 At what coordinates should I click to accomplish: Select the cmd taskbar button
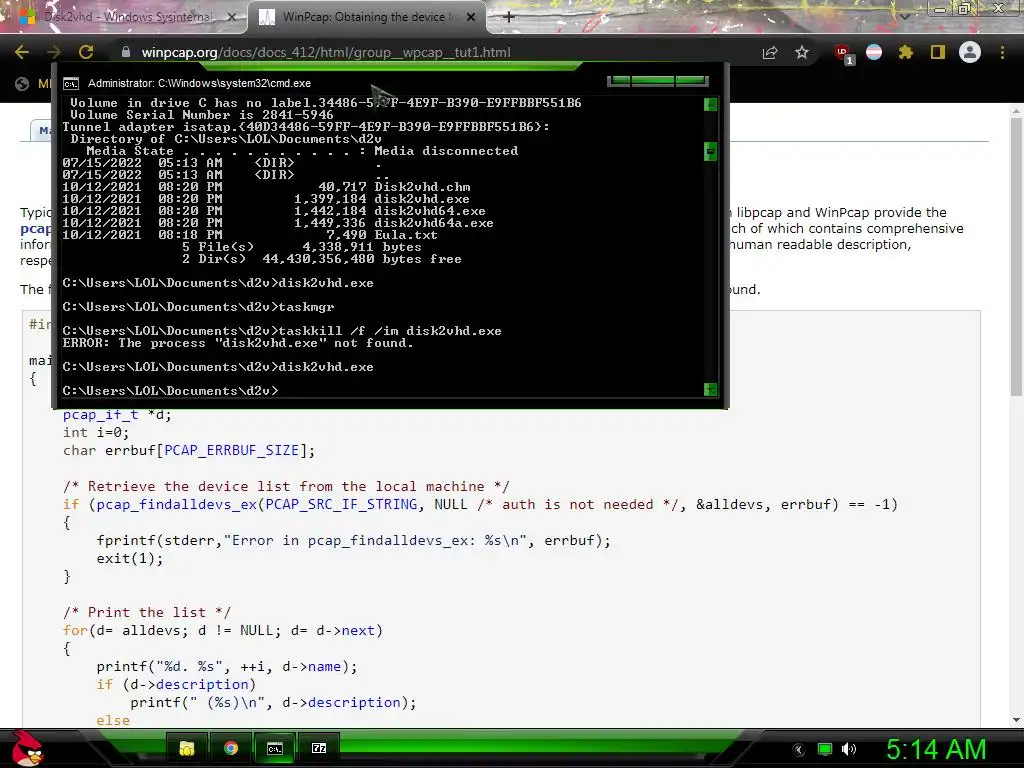coord(275,748)
